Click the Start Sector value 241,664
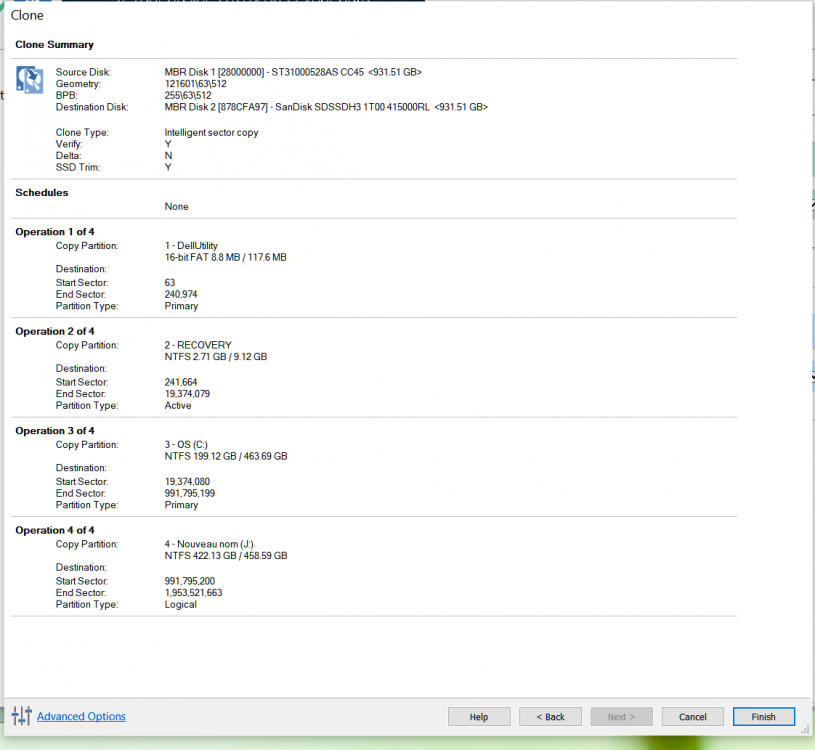This screenshot has width=815, height=750. (181, 382)
